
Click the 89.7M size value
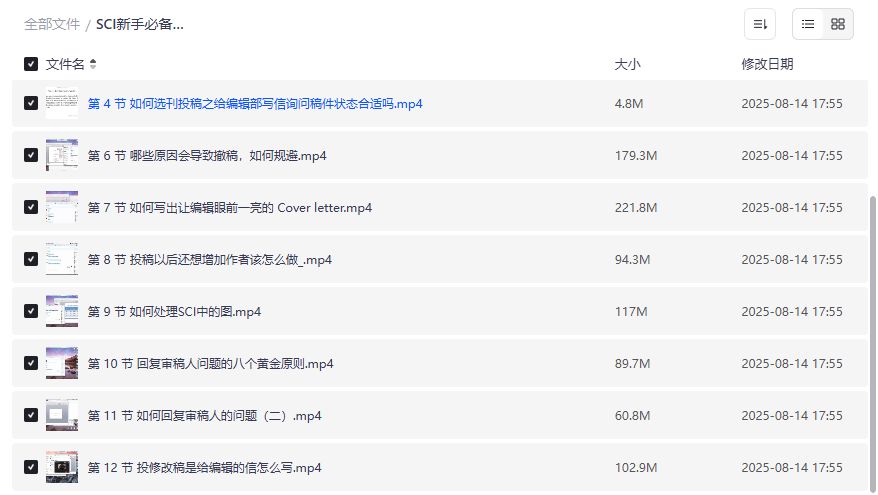632,364
